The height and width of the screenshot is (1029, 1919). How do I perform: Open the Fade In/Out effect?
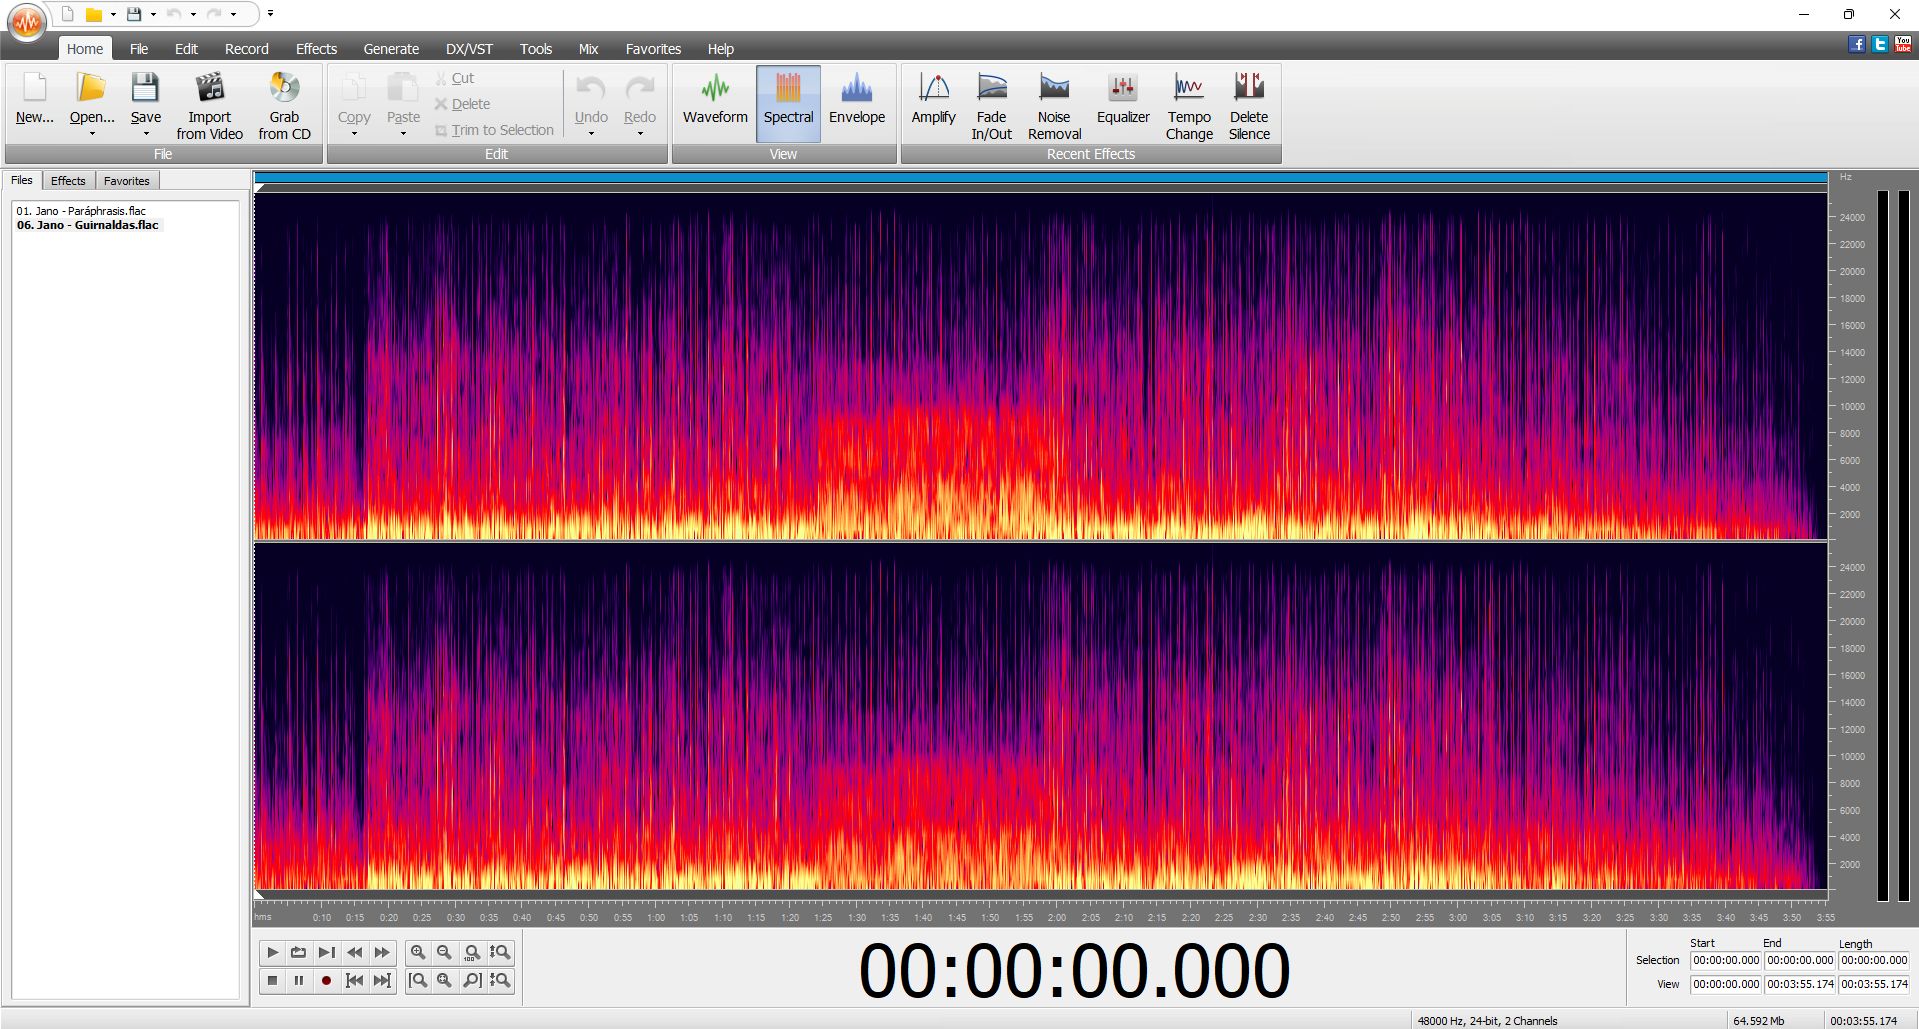pos(991,105)
